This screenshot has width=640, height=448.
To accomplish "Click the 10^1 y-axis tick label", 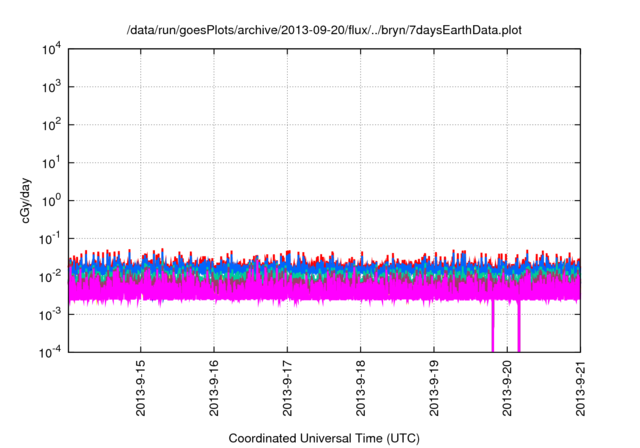I will [x=52, y=163].
